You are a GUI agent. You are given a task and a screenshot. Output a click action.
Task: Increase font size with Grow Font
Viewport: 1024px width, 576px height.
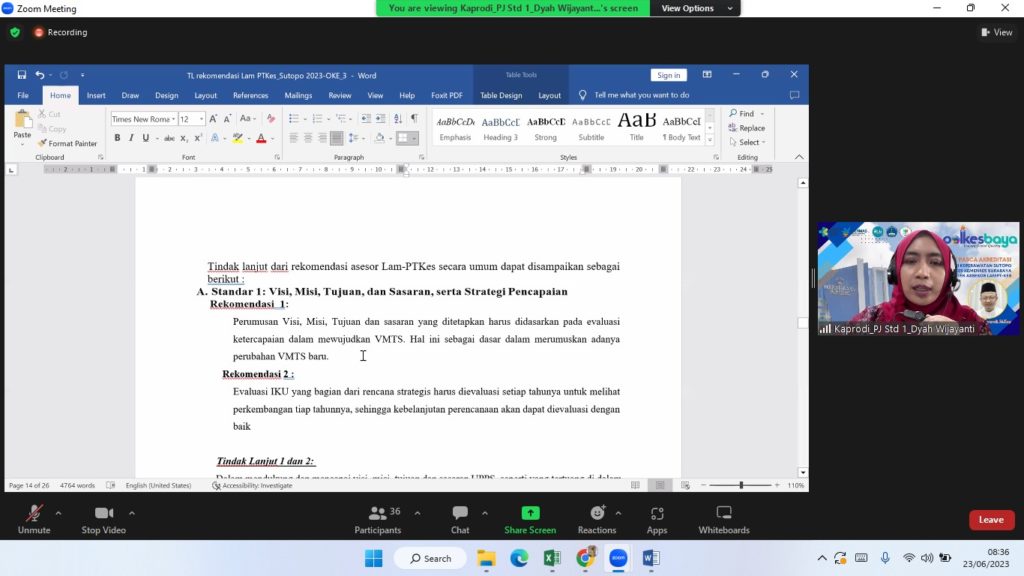(213, 119)
